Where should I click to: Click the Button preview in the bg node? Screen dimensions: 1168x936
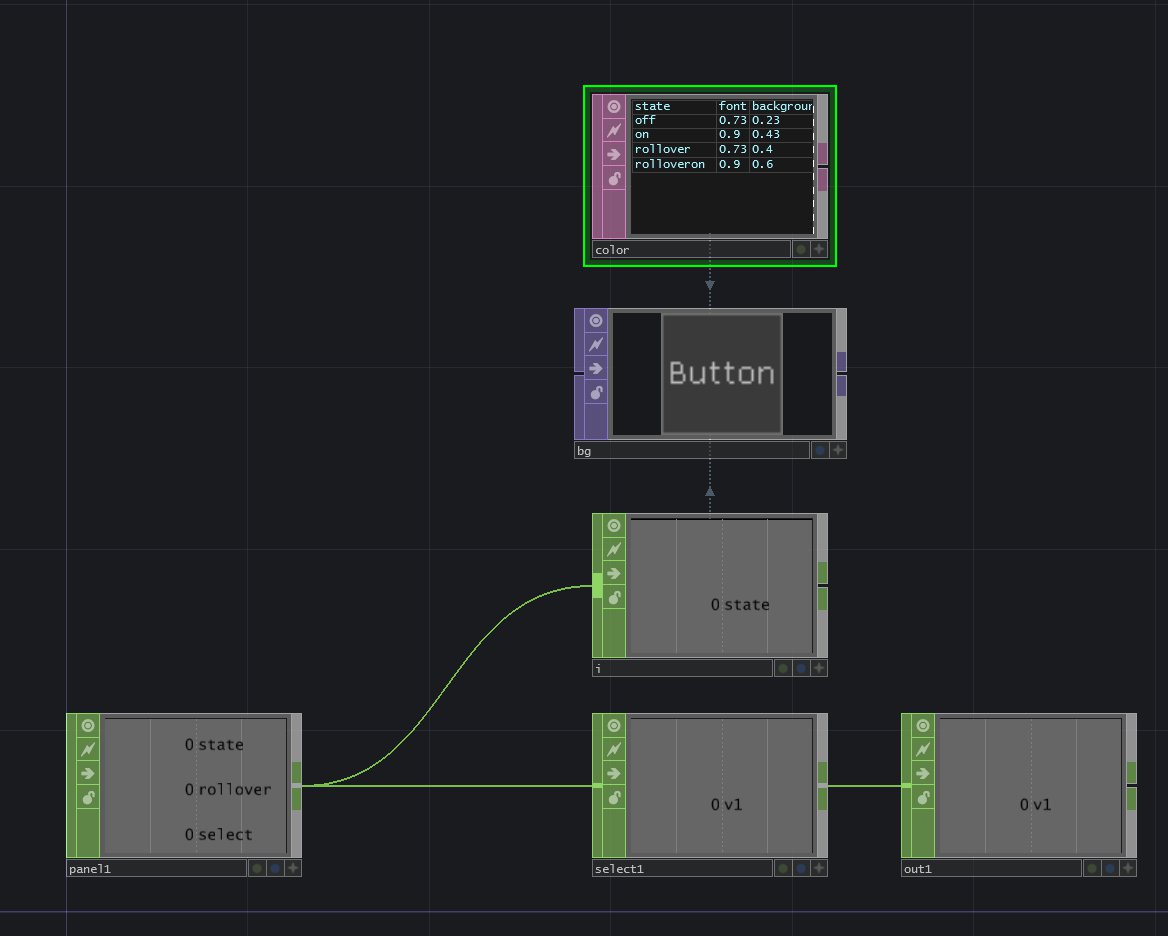(721, 374)
